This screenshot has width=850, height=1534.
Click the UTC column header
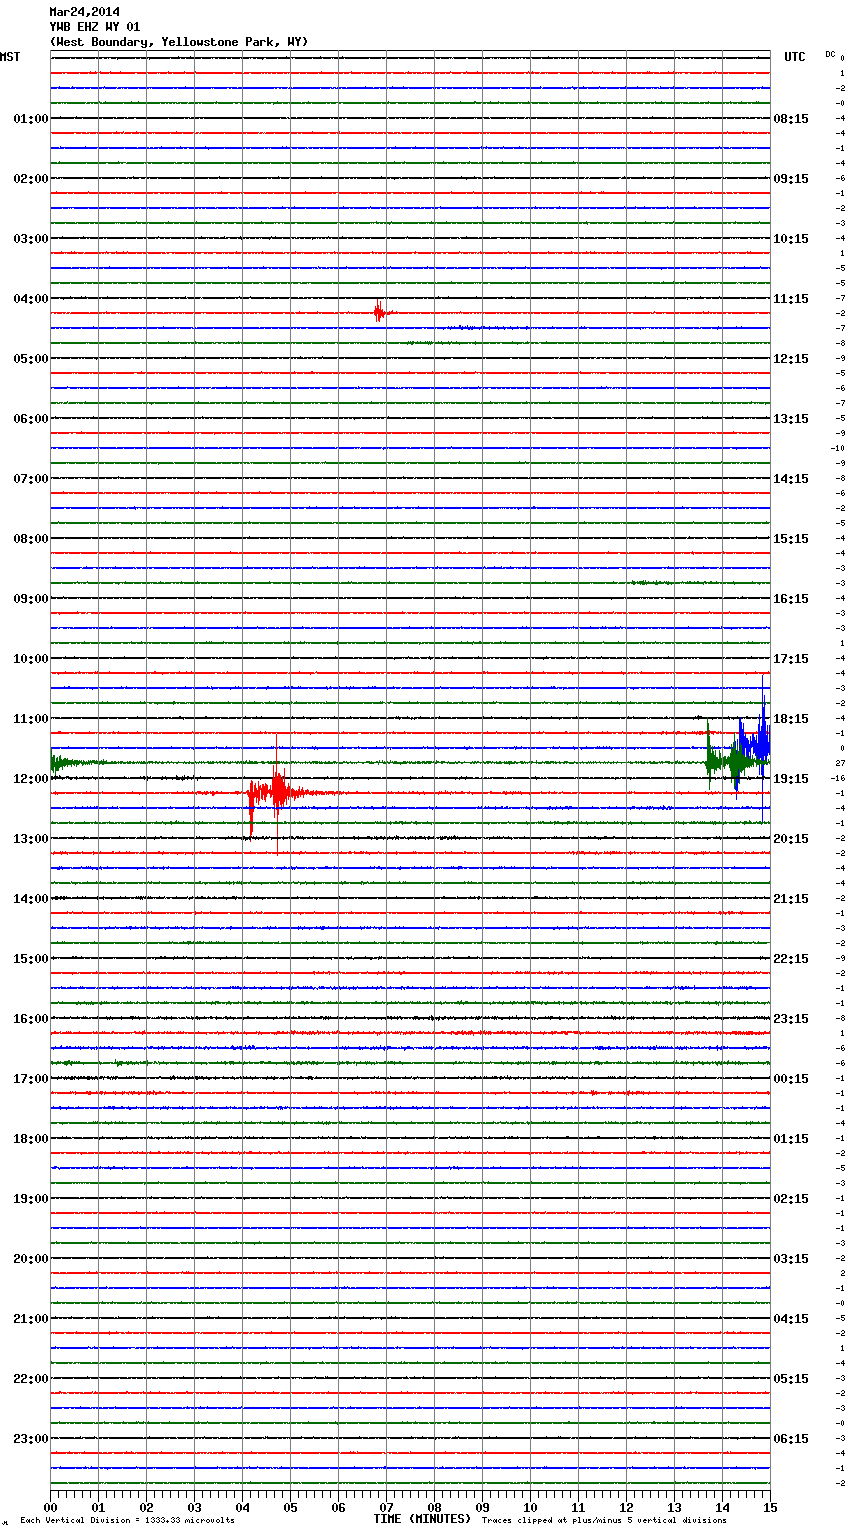794,57
